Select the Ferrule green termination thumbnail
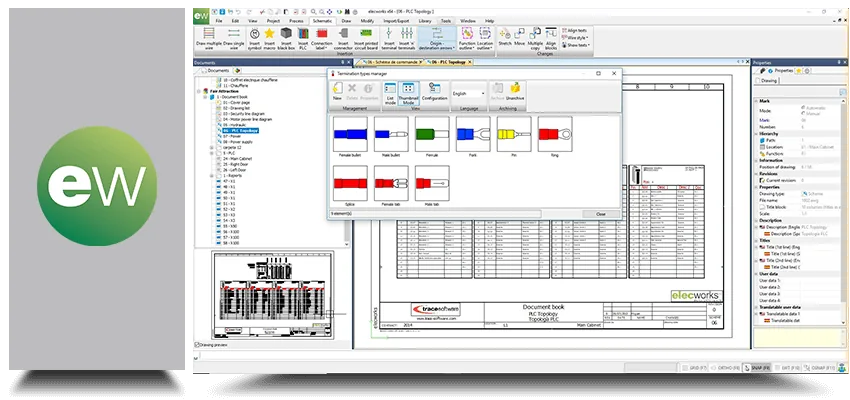Viewport: 850px width, 400px height. tap(432, 134)
